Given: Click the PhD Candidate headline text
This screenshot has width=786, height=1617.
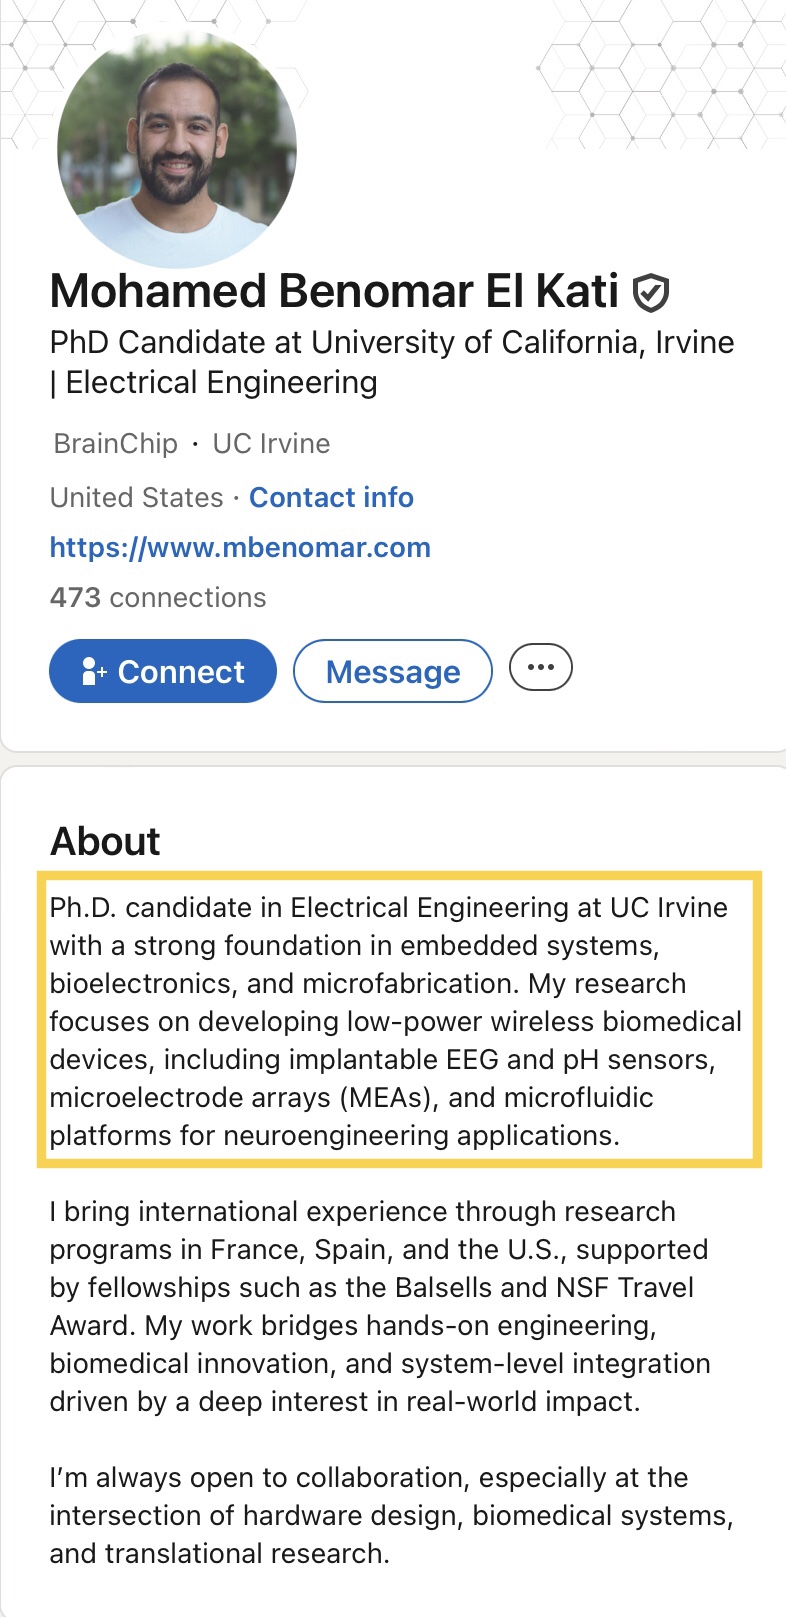Looking at the screenshot, I should click(392, 362).
